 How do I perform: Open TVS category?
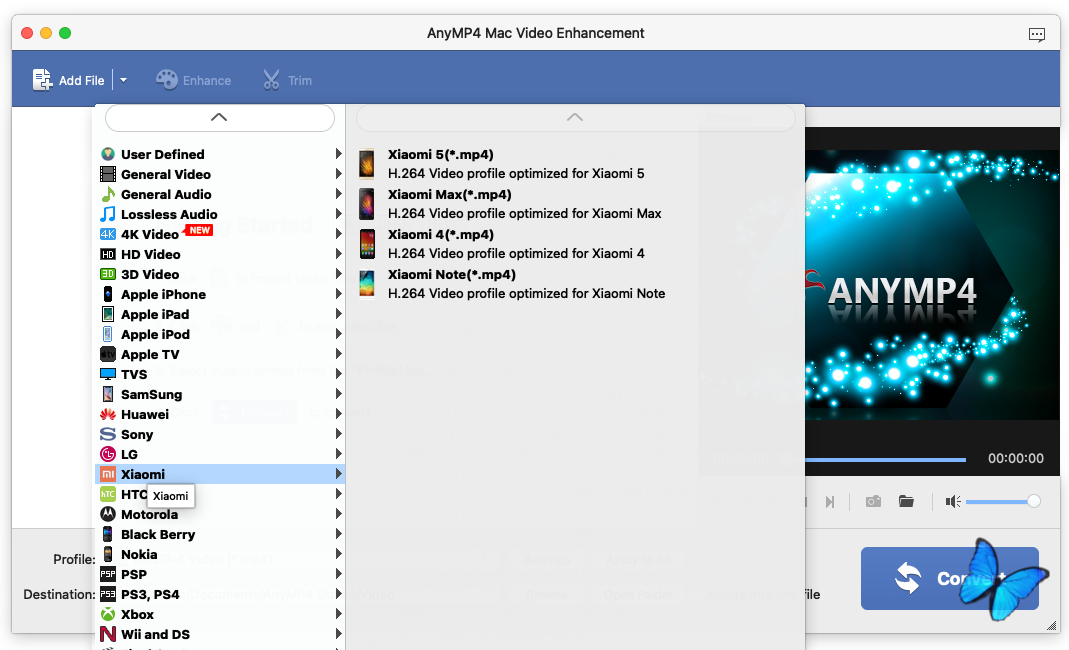click(x=221, y=374)
